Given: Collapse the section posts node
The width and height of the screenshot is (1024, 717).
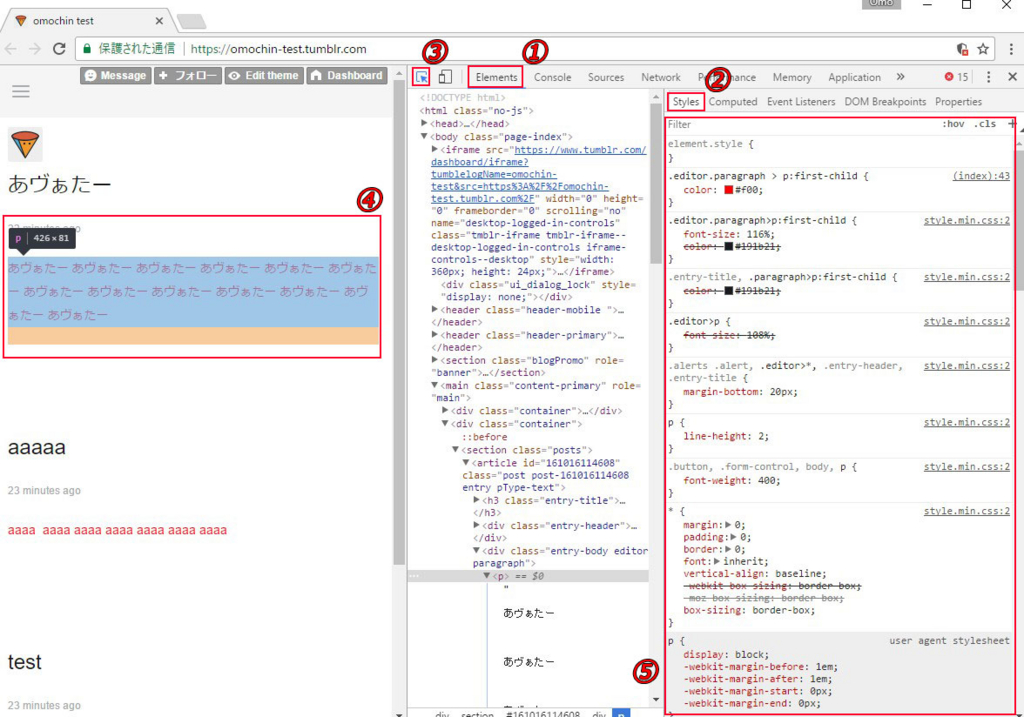Looking at the screenshot, I should [x=456, y=449].
